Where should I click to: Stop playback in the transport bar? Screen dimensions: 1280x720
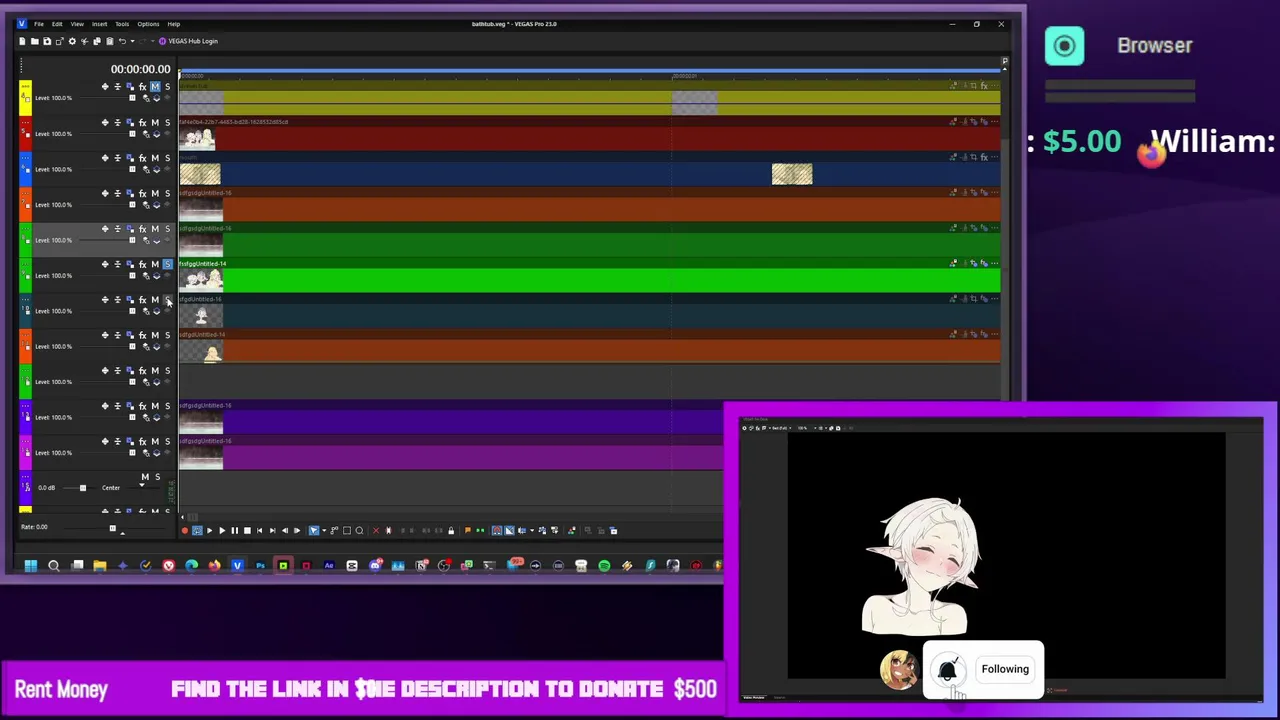(247, 531)
